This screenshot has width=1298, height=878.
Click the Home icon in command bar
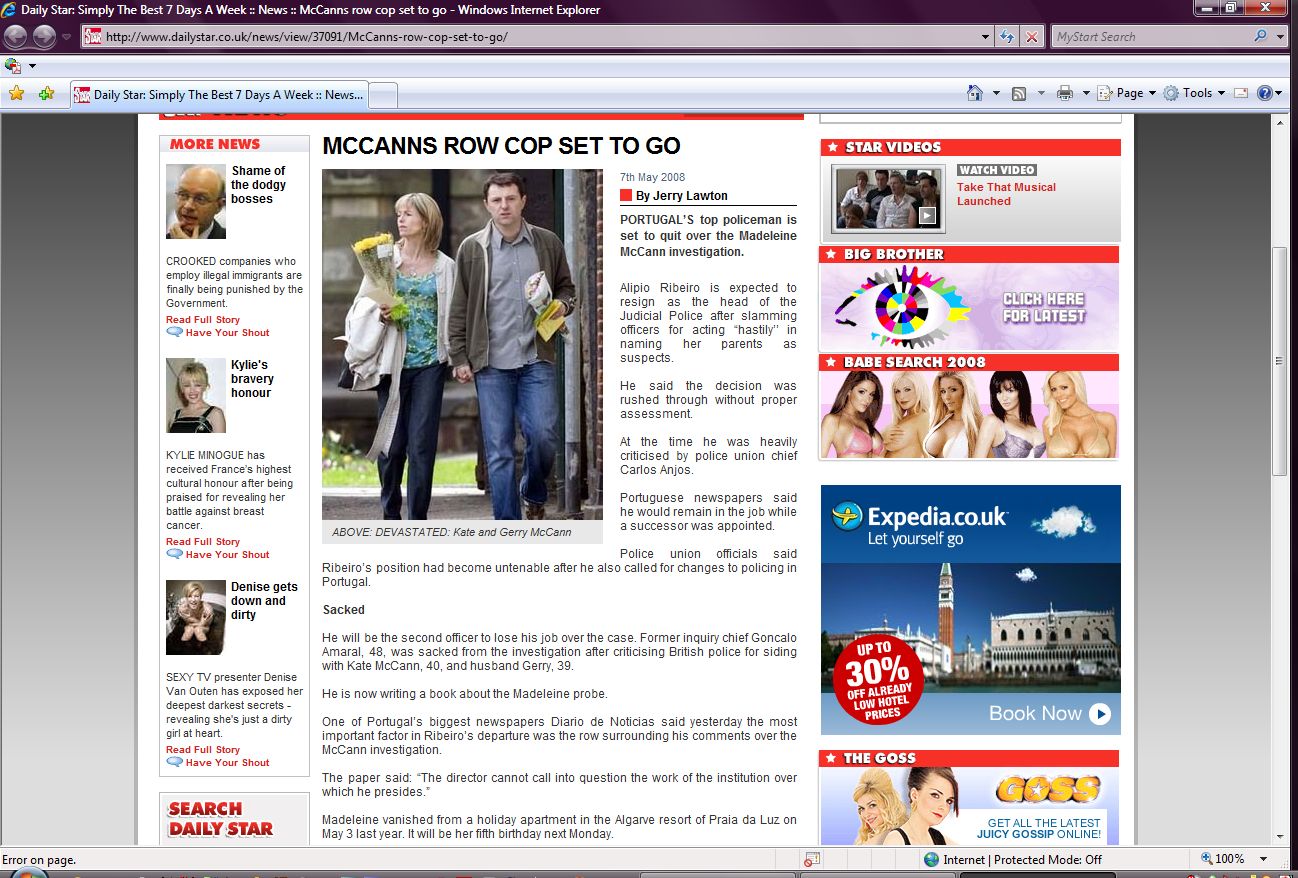pos(975,93)
